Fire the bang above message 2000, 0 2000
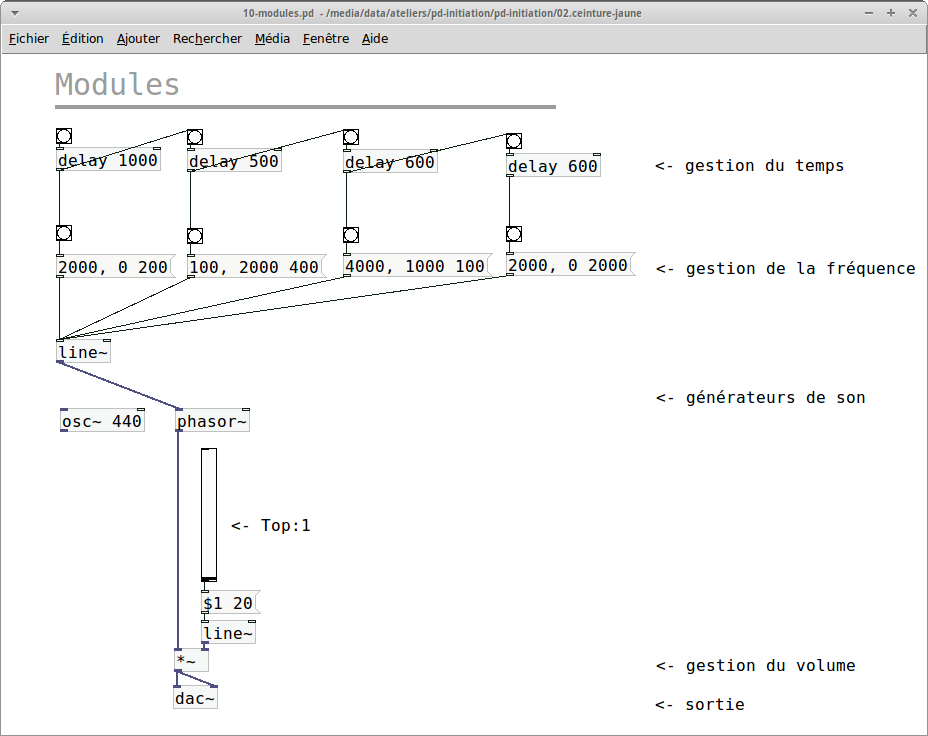Image resolution: width=928 pixels, height=736 pixels. [514, 234]
